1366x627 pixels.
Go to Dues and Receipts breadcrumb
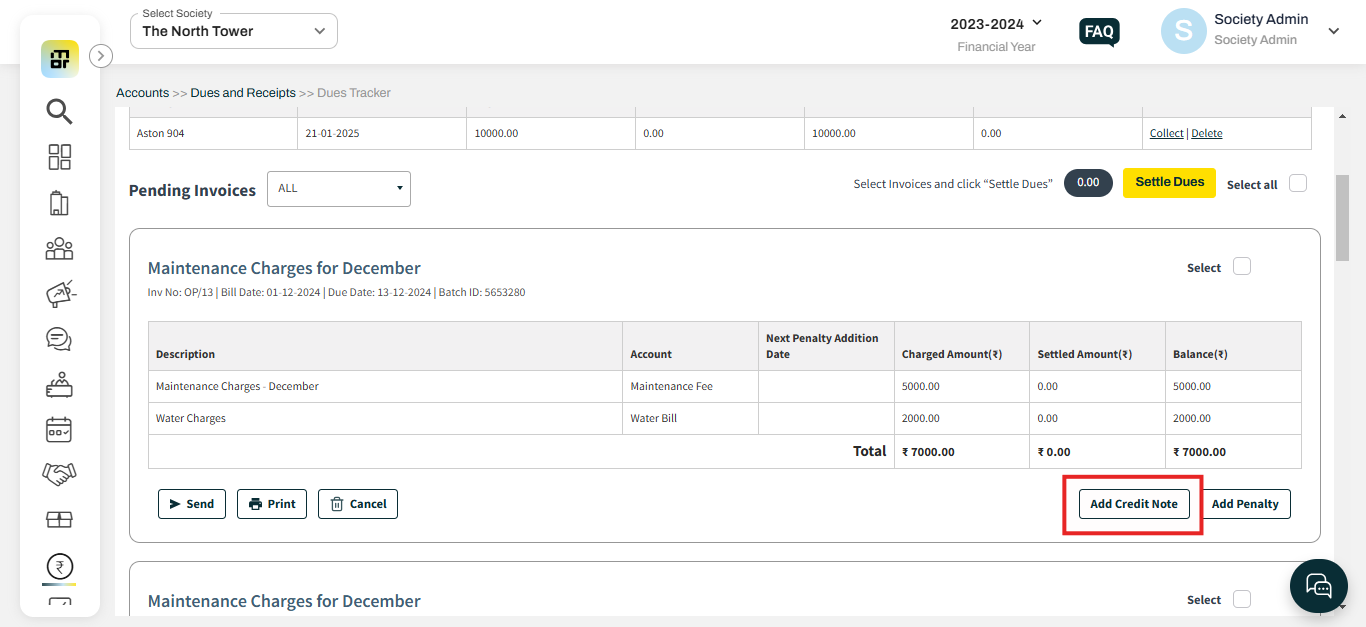click(242, 92)
